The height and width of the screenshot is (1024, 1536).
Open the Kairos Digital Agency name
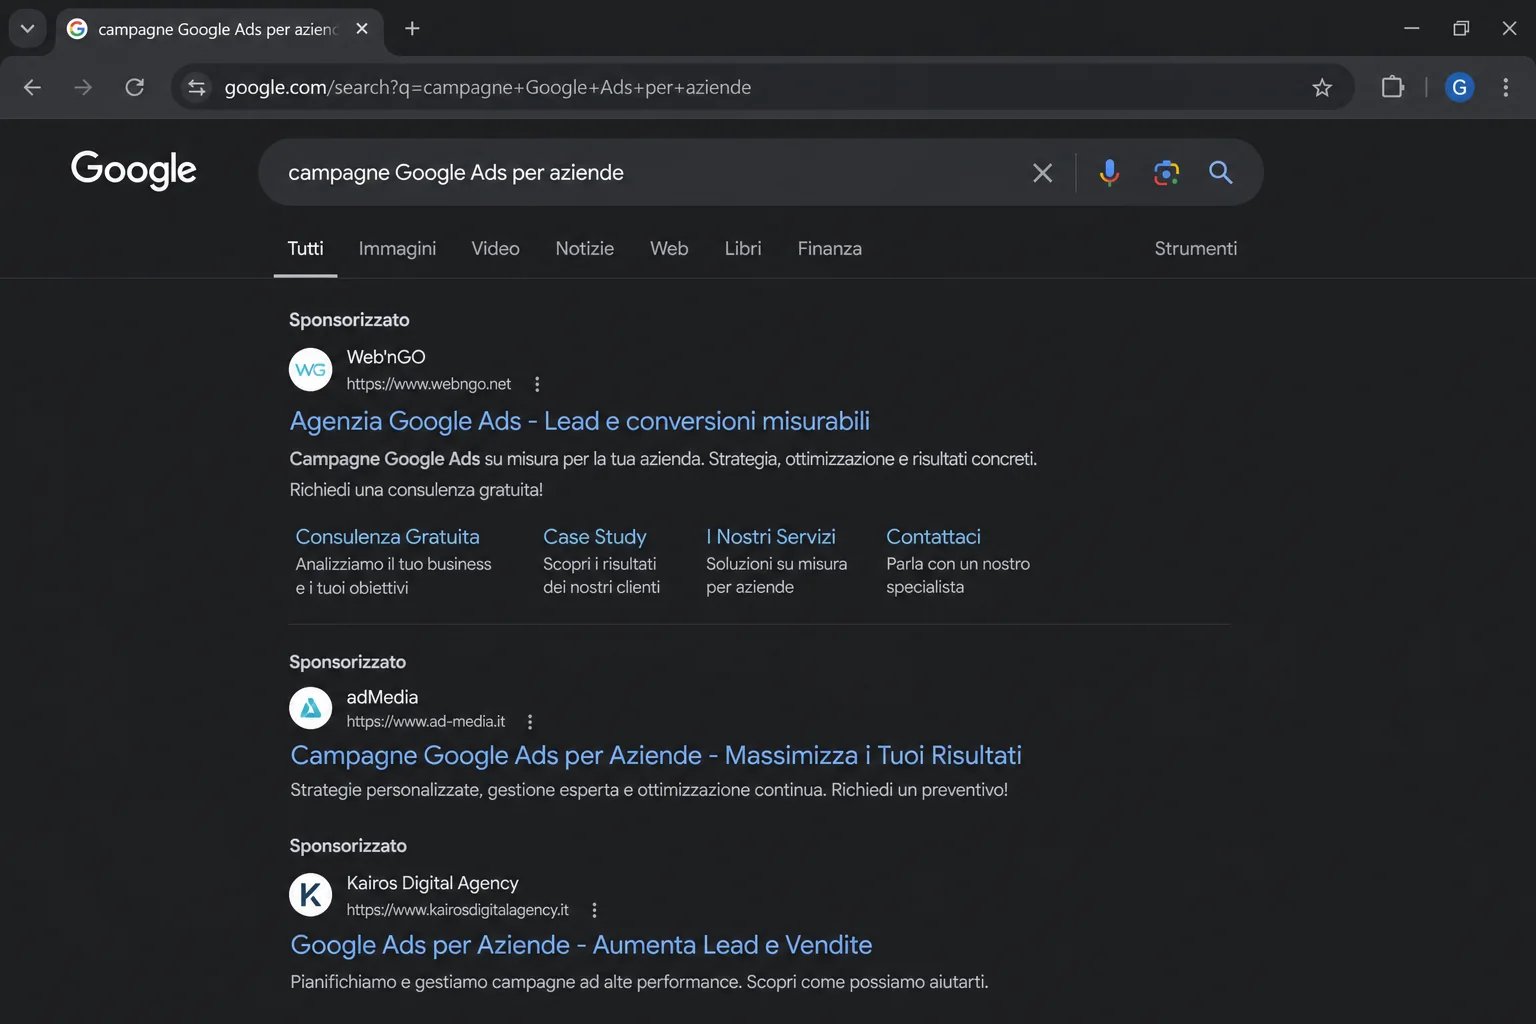[432, 883]
